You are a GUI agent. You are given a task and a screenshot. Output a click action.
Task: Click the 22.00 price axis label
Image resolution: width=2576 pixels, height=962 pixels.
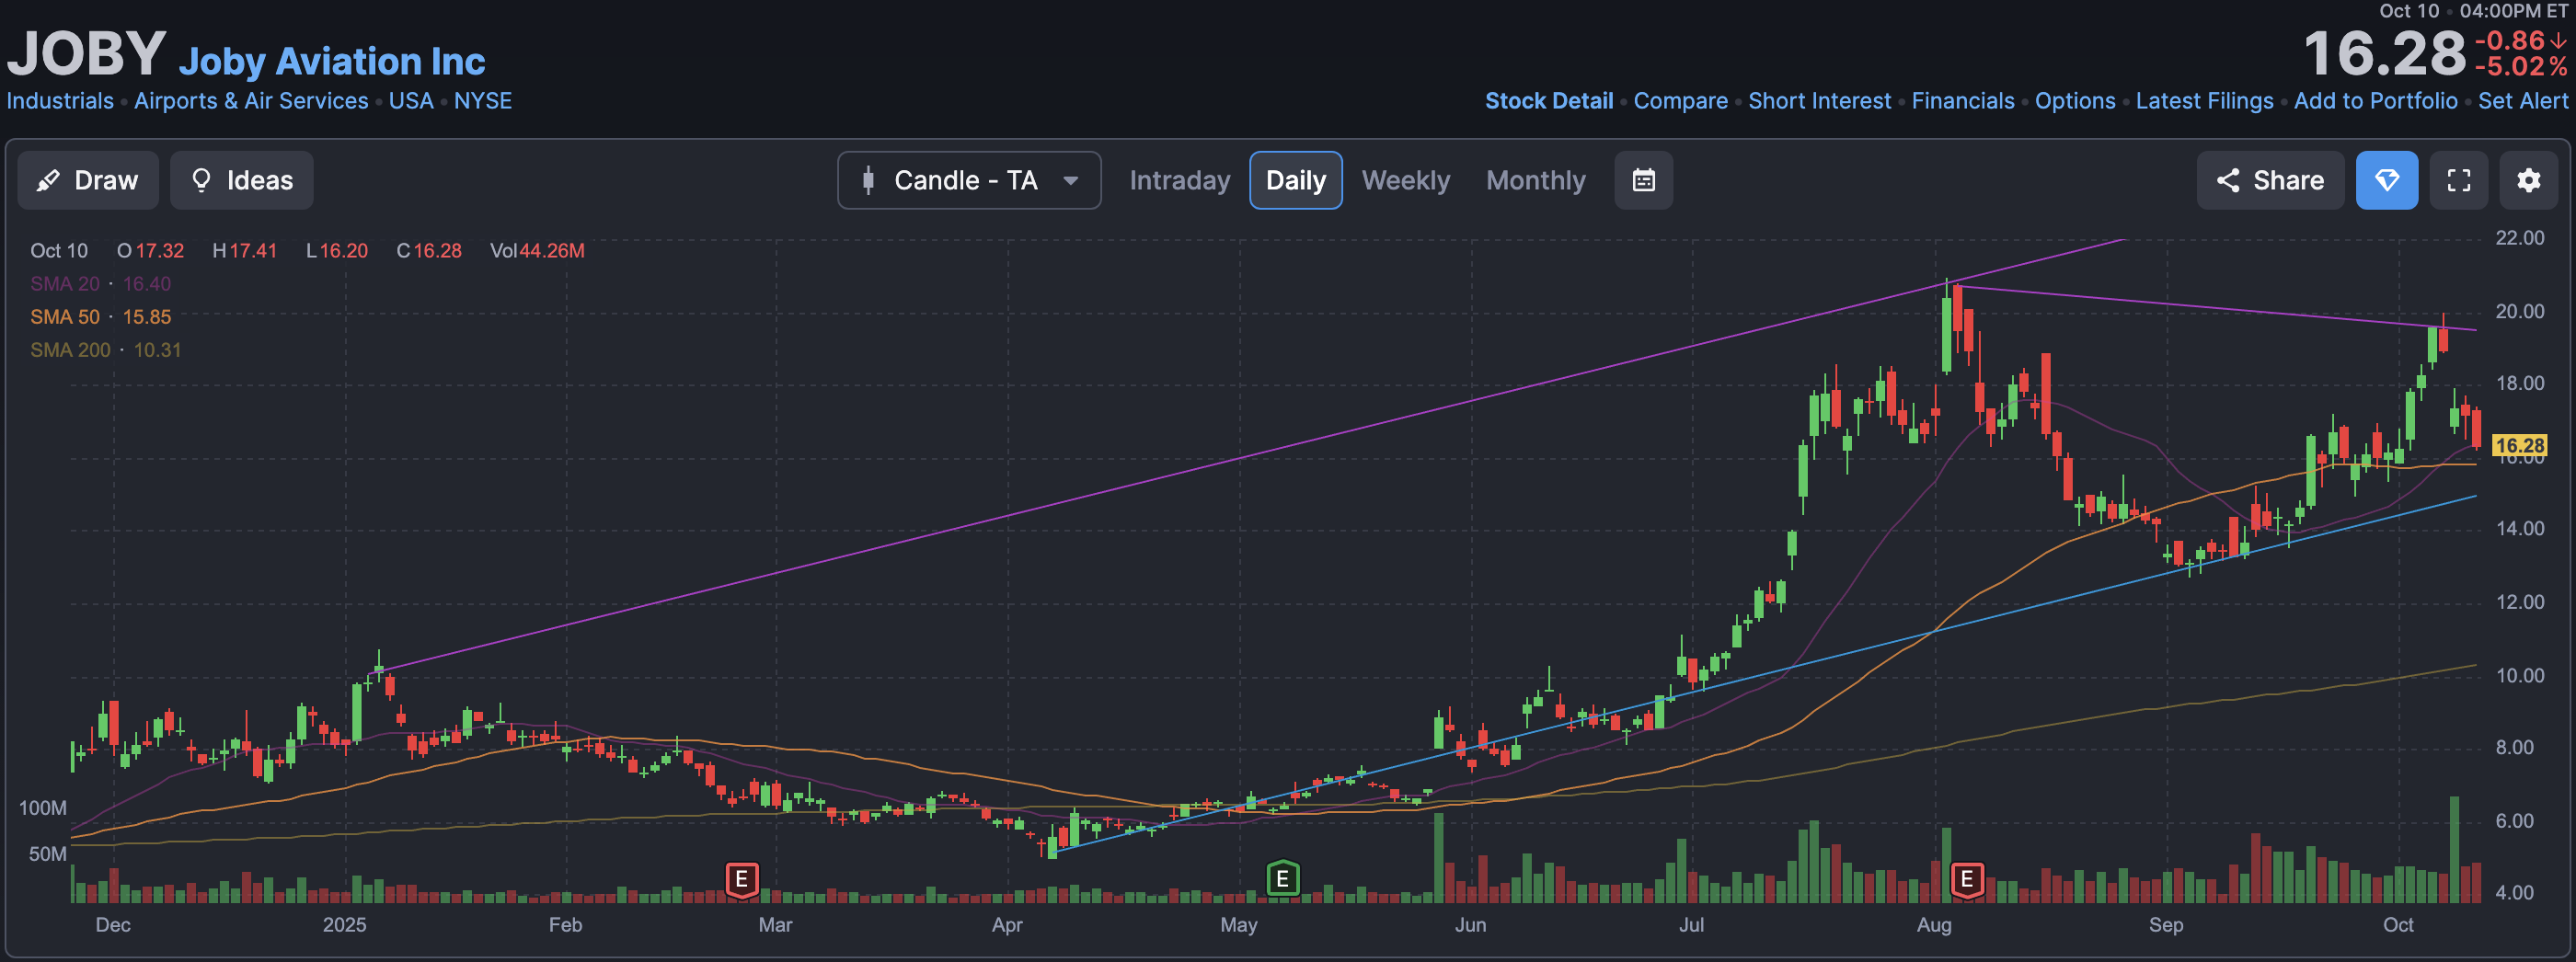[x=2519, y=238]
